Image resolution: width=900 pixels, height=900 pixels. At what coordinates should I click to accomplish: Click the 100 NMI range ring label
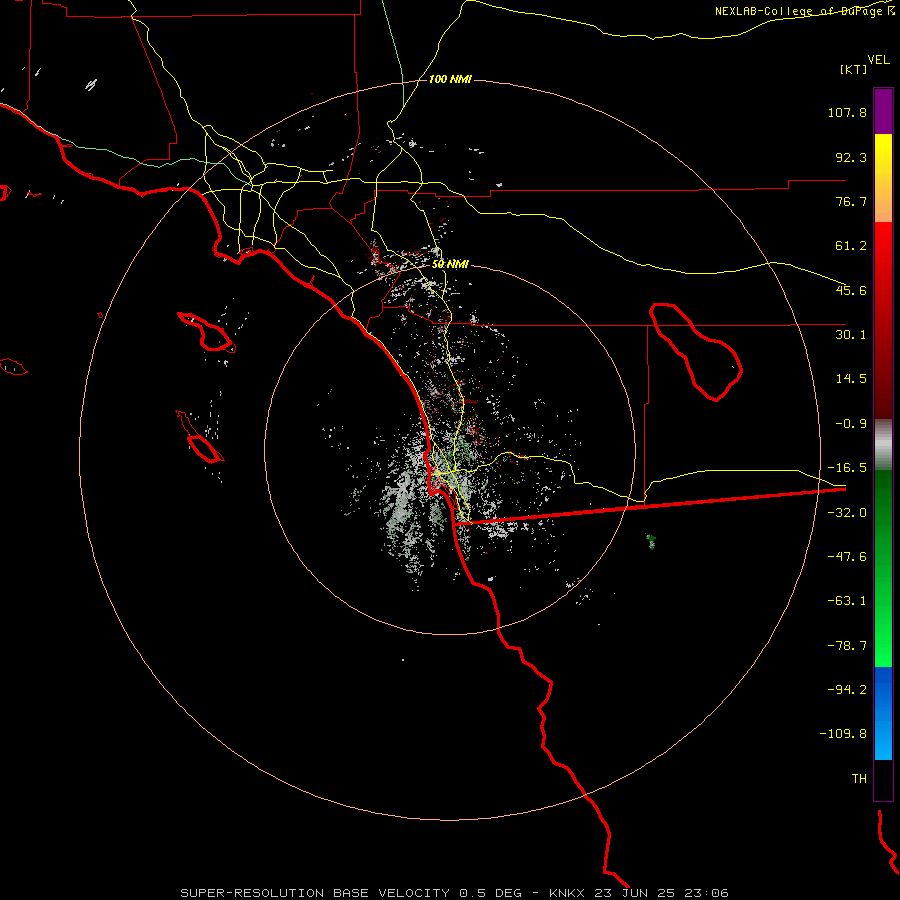pyautogui.click(x=450, y=79)
